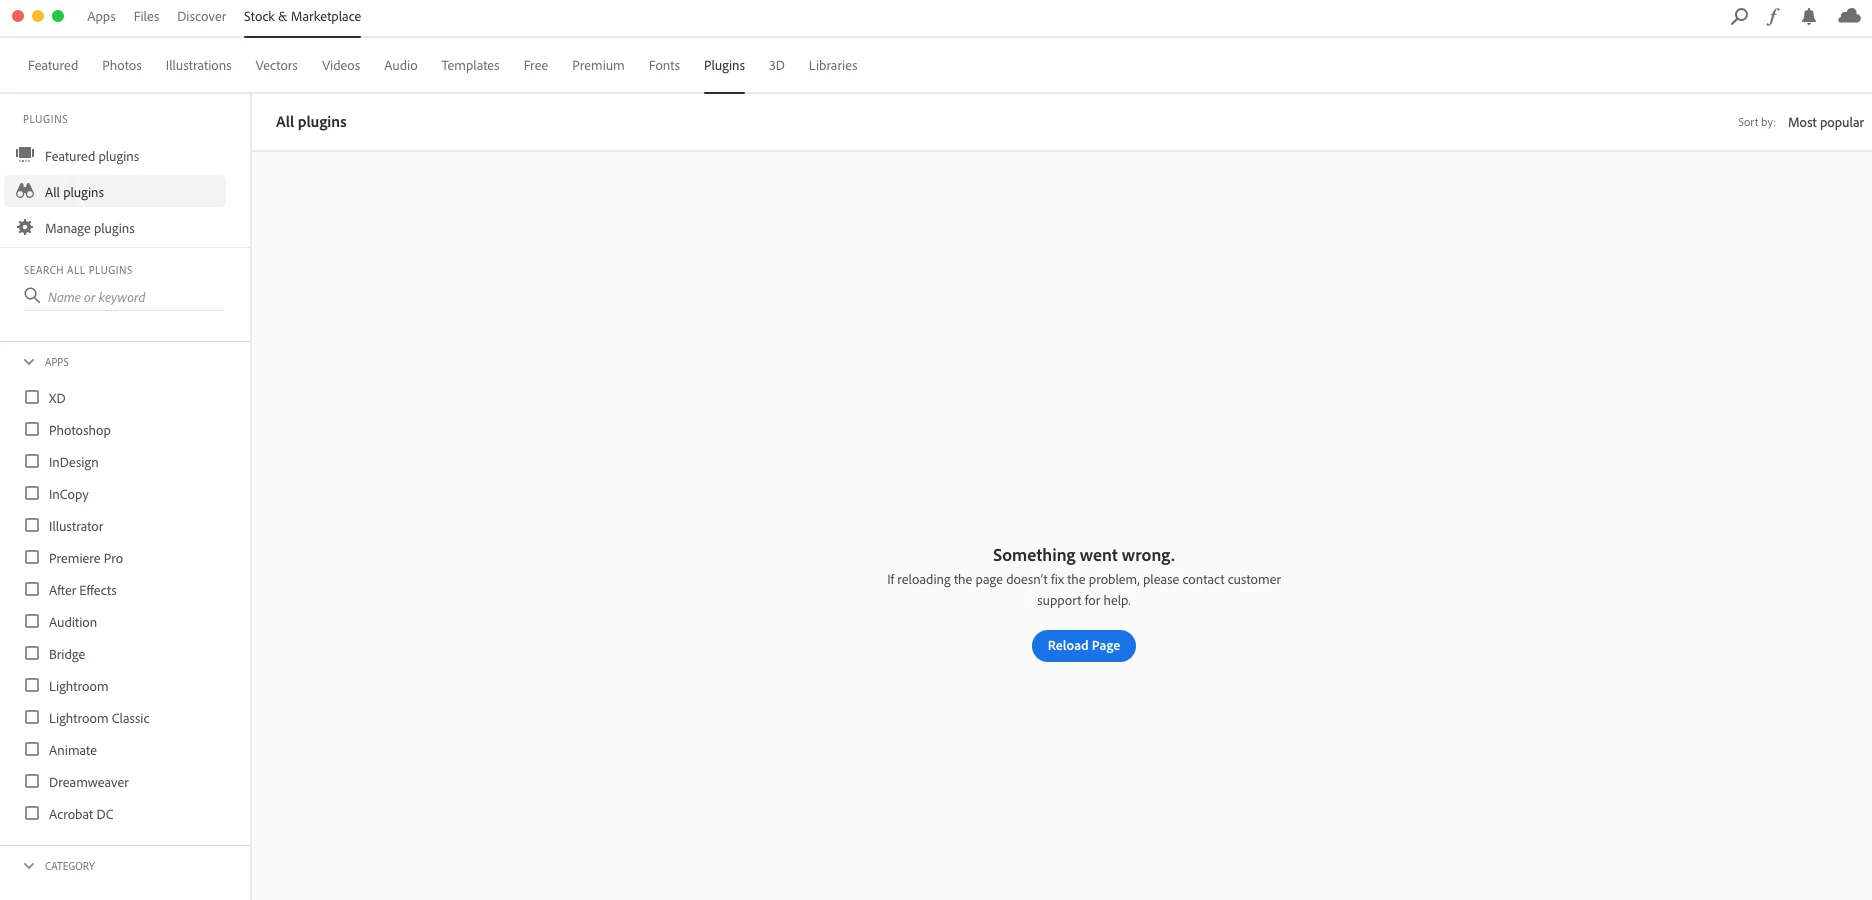Image resolution: width=1872 pixels, height=900 pixels.
Task: Collapse the Category filter section
Action: pyautogui.click(x=29, y=866)
